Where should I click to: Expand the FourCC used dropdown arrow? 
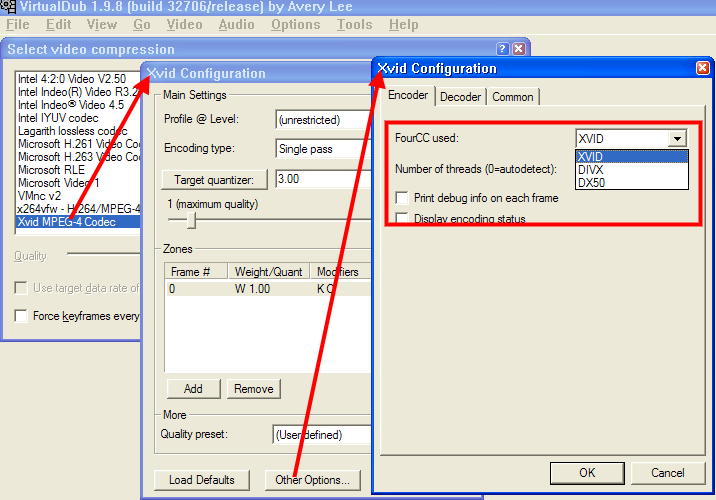click(x=677, y=138)
